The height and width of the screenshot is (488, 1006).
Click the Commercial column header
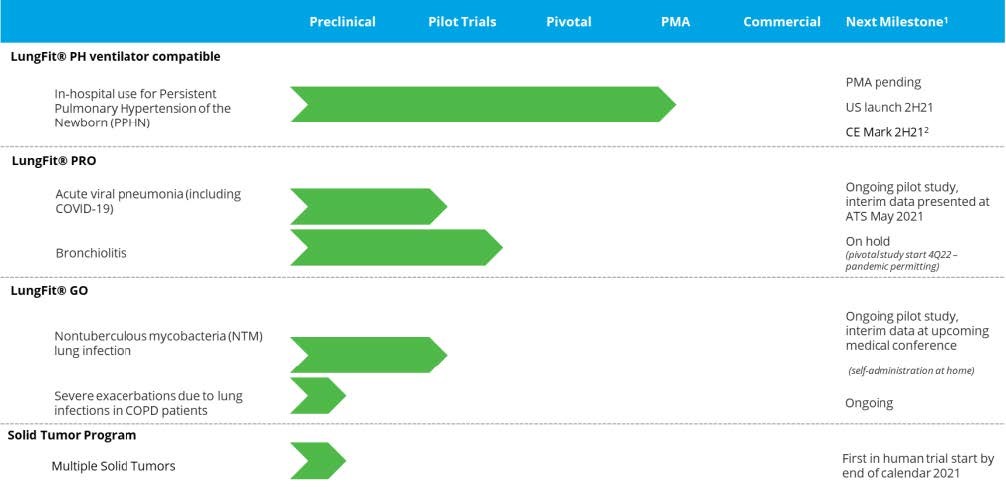(x=782, y=22)
